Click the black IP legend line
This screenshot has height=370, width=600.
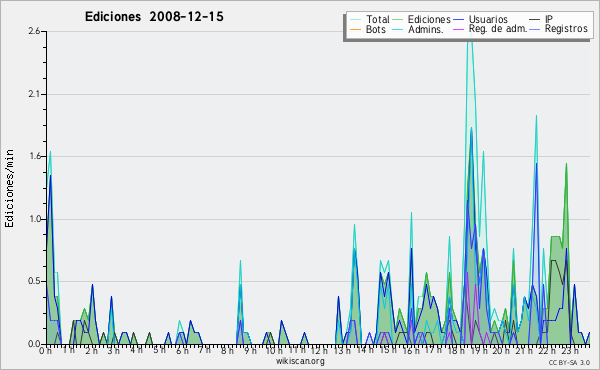(x=535, y=20)
